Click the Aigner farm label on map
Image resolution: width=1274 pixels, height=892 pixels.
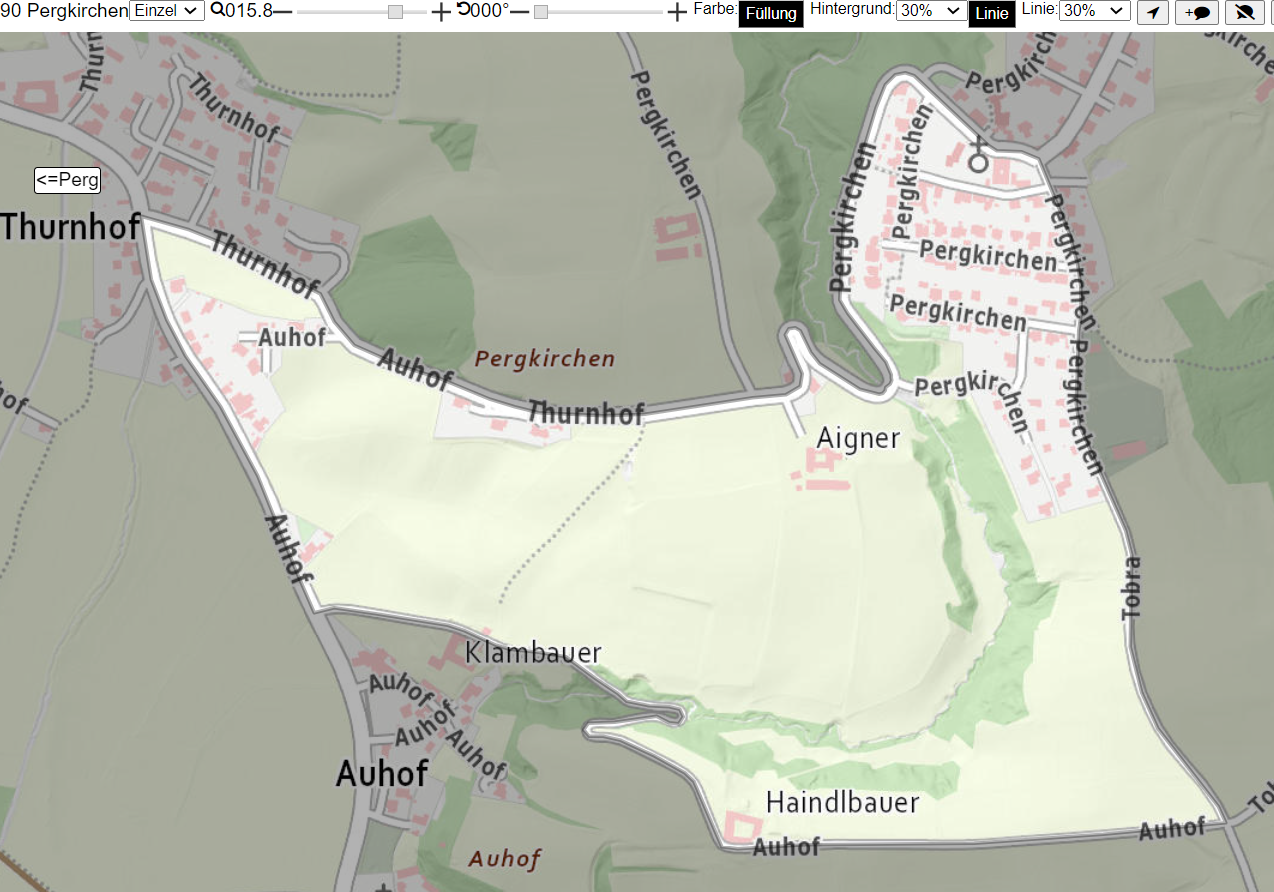point(859,438)
